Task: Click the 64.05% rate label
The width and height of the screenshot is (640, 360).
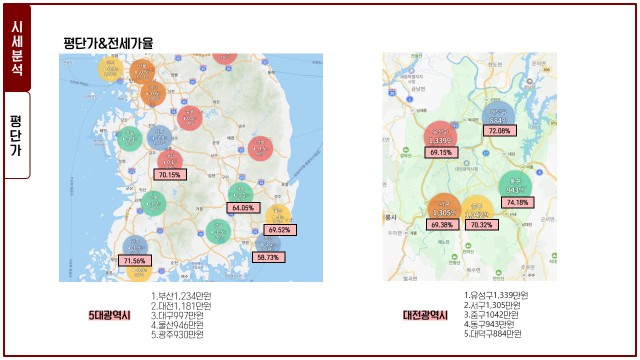Action: coord(243,208)
